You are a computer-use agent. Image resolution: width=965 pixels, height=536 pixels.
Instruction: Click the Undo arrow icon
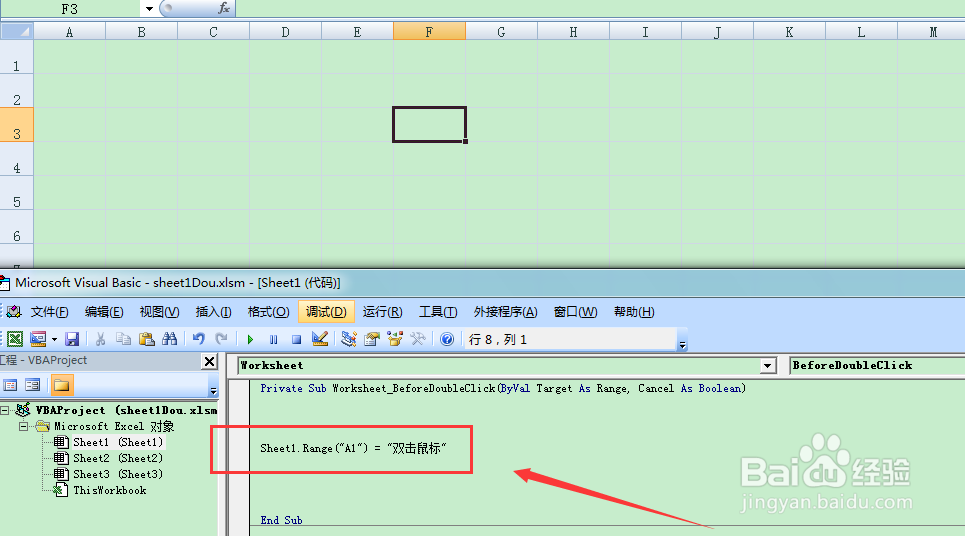(198, 339)
